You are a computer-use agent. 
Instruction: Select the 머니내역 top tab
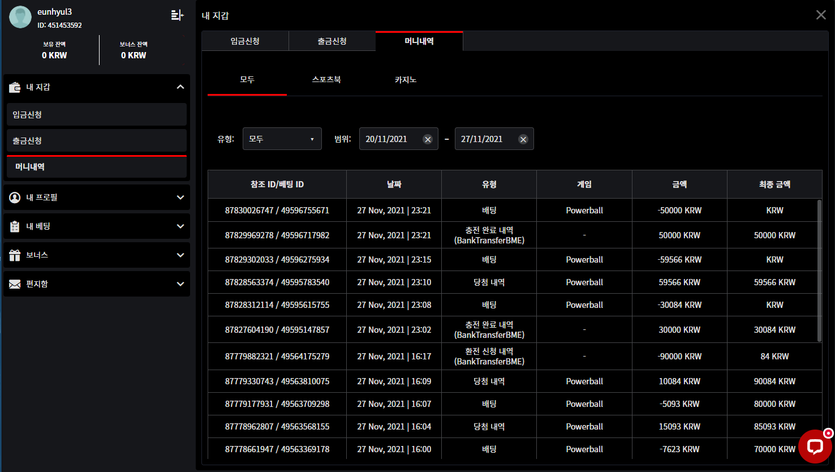point(419,41)
